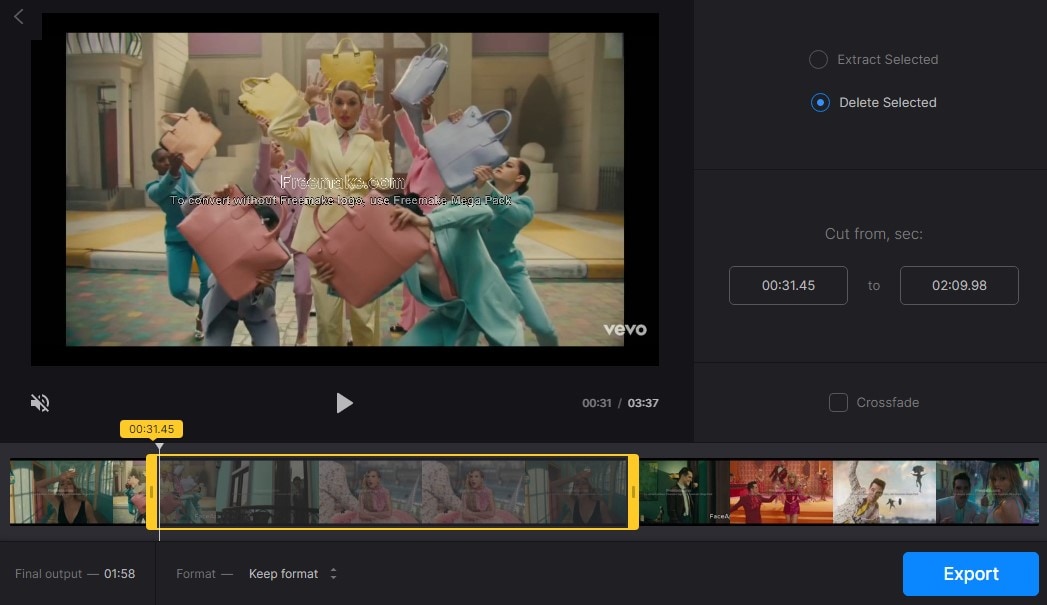The image size is (1047, 605).
Task: Edit the cut end time 02:09.98 field
Action: click(x=959, y=285)
